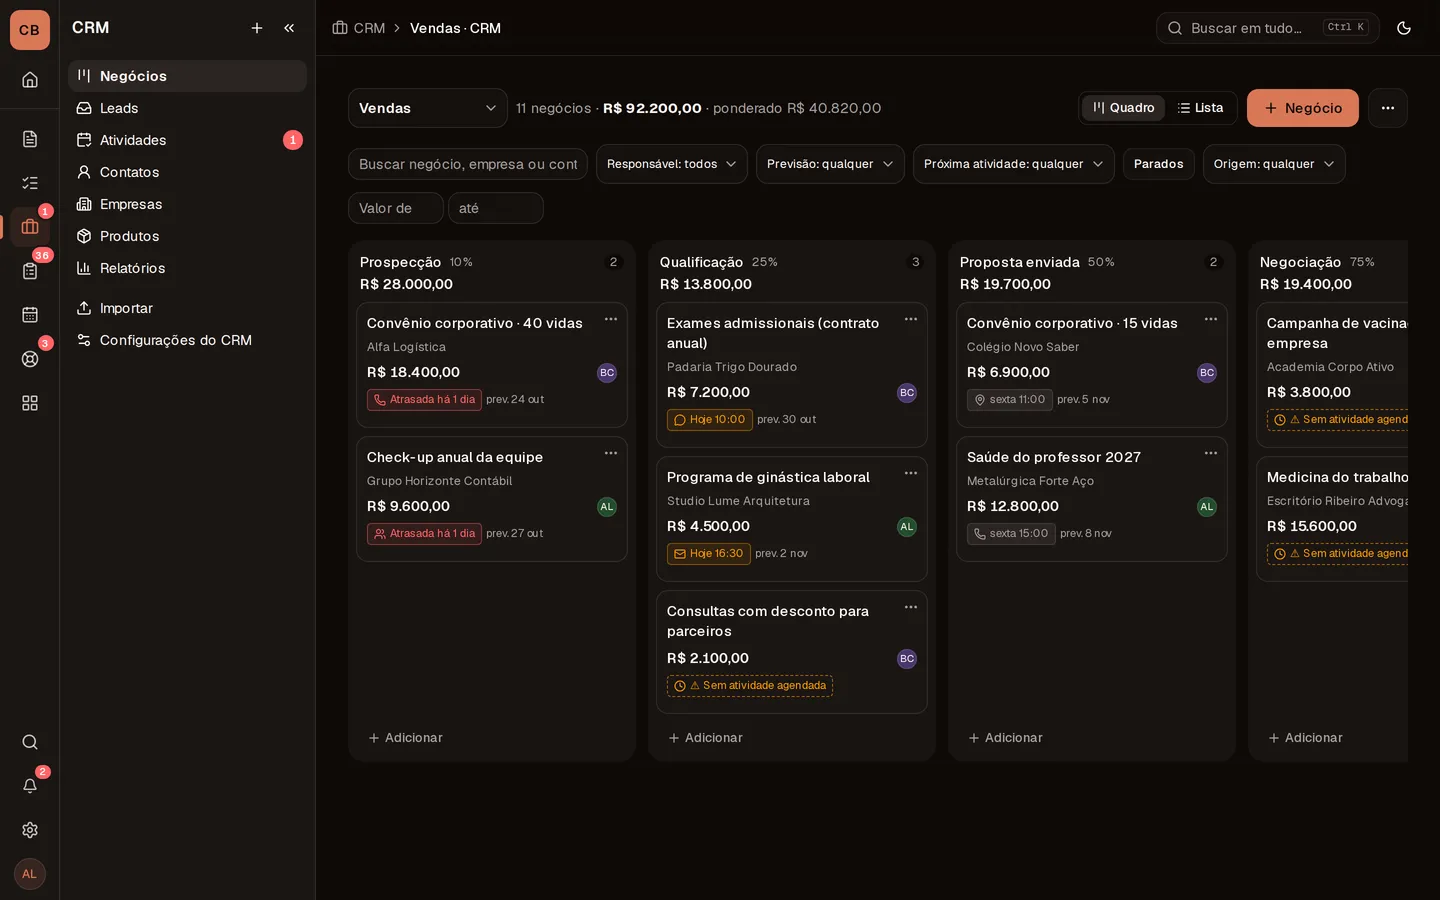Open card menu for Convênio corporativo 40 vidas
Viewport: 1440px width, 900px height.
point(611,319)
